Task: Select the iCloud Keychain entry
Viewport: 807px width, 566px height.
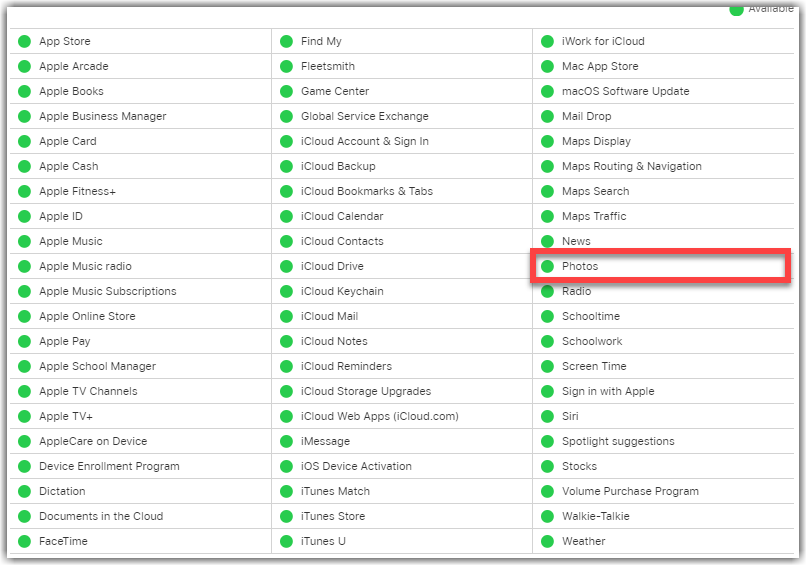Action: (342, 292)
